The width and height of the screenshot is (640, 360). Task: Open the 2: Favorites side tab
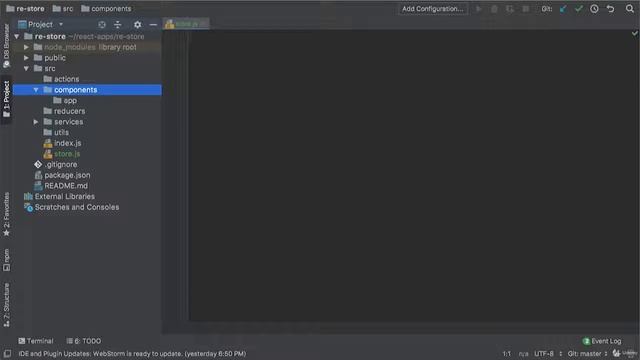click(6, 214)
